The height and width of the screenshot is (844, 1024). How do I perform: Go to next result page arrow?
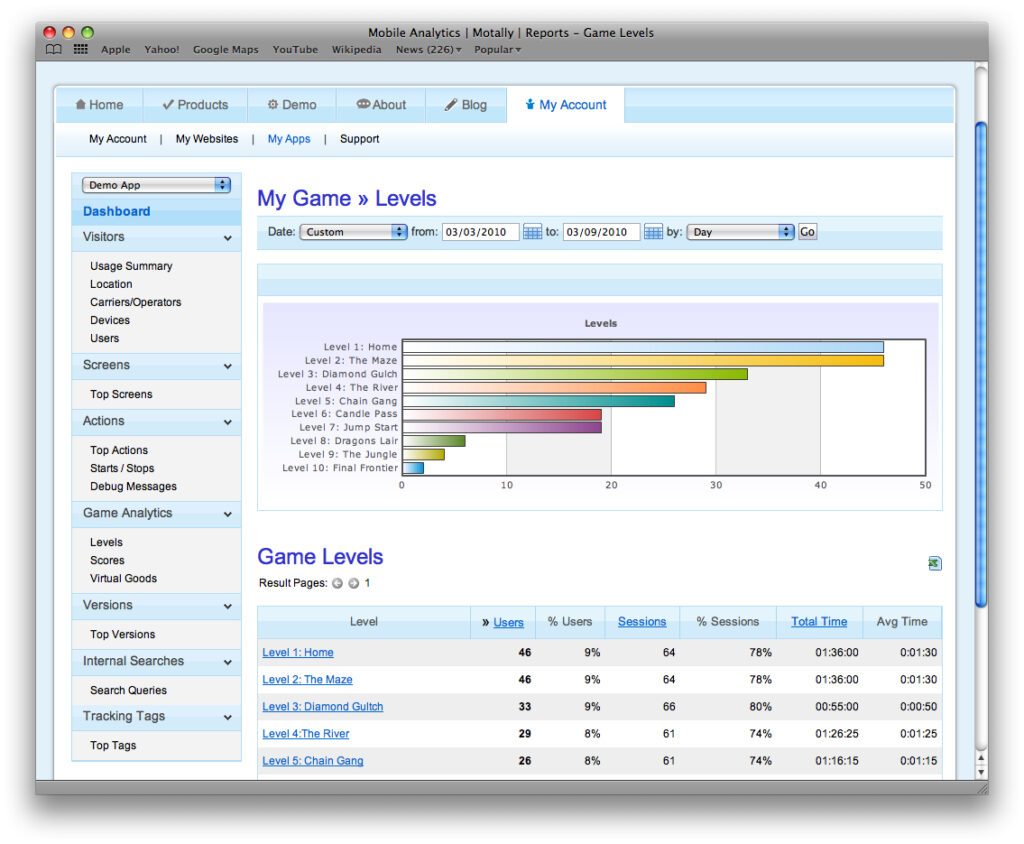point(353,583)
